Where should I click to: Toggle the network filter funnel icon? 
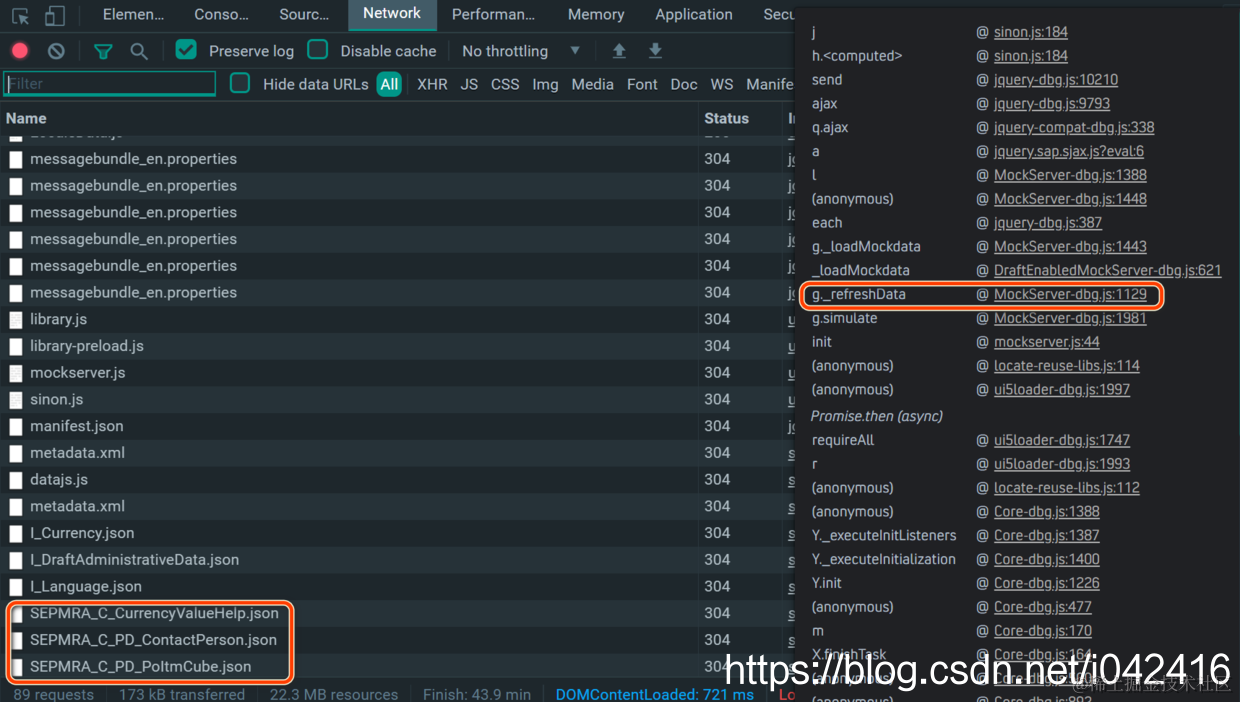click(x=103, y=51)
